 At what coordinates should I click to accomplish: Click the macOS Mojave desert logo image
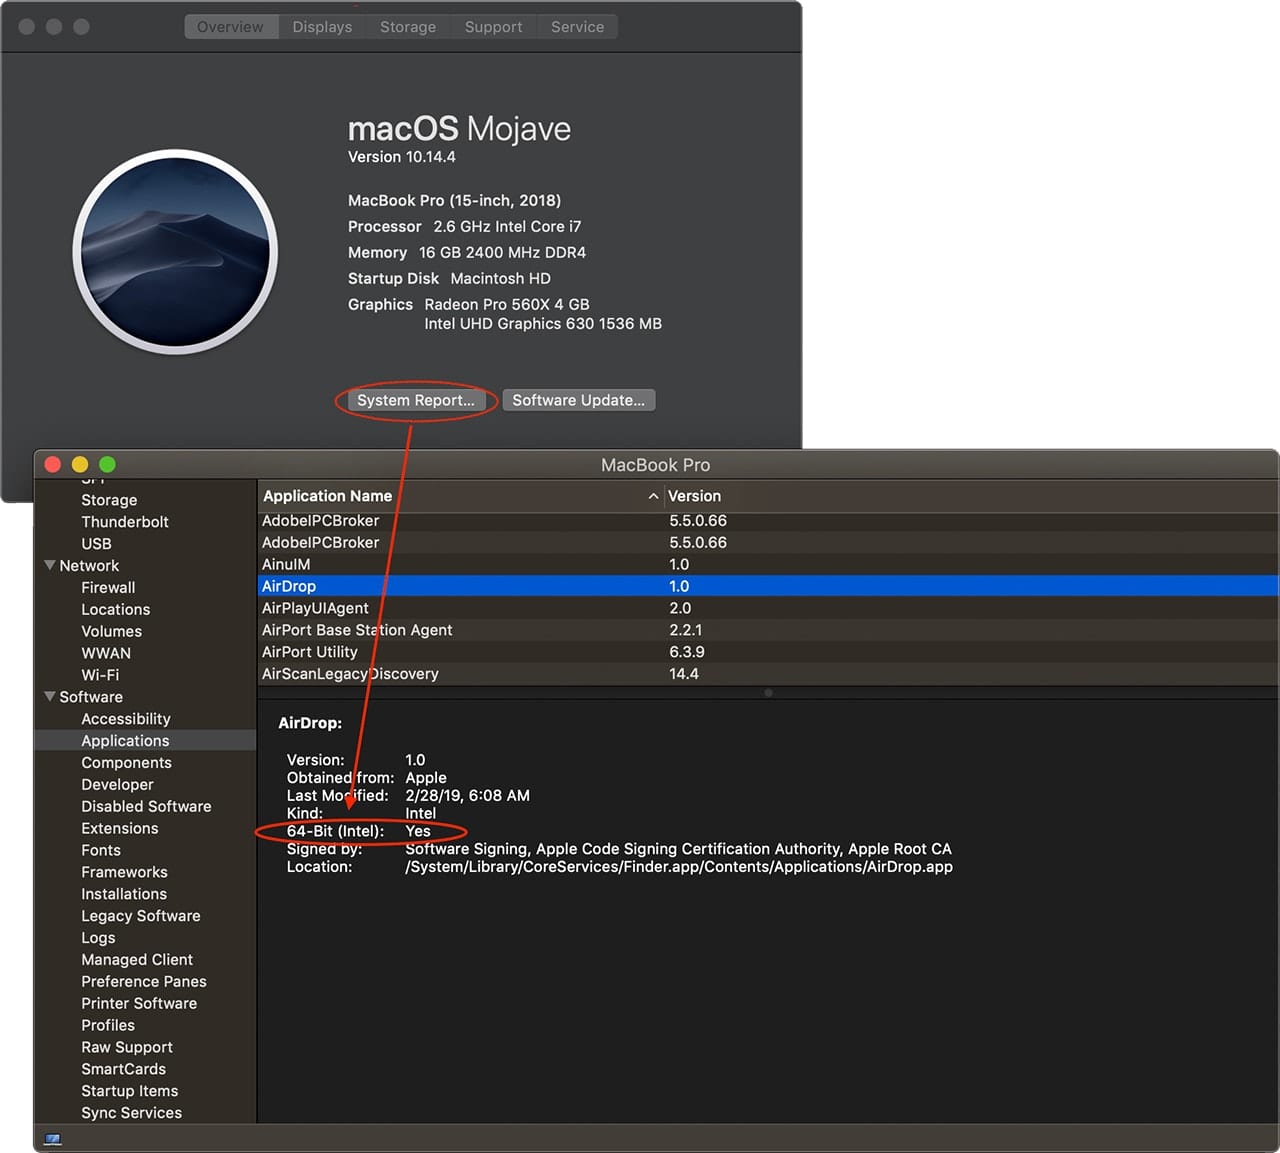(175, 252)
